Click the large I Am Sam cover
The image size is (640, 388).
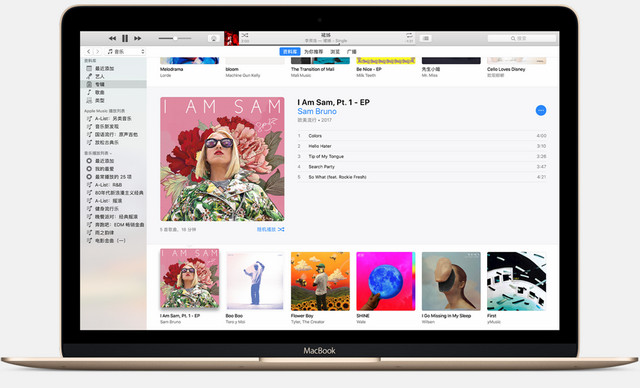click(222, 159)
